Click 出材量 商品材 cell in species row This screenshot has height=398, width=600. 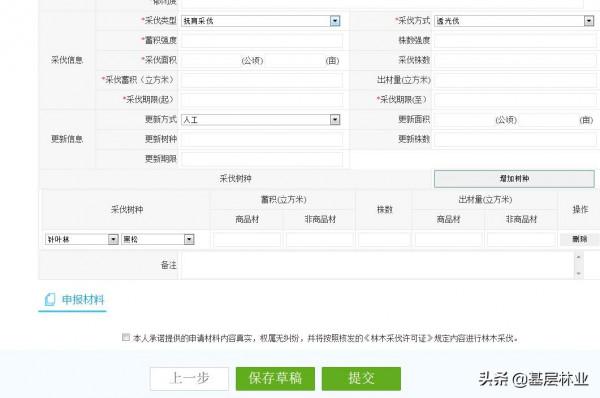click(x=448, y=240)
